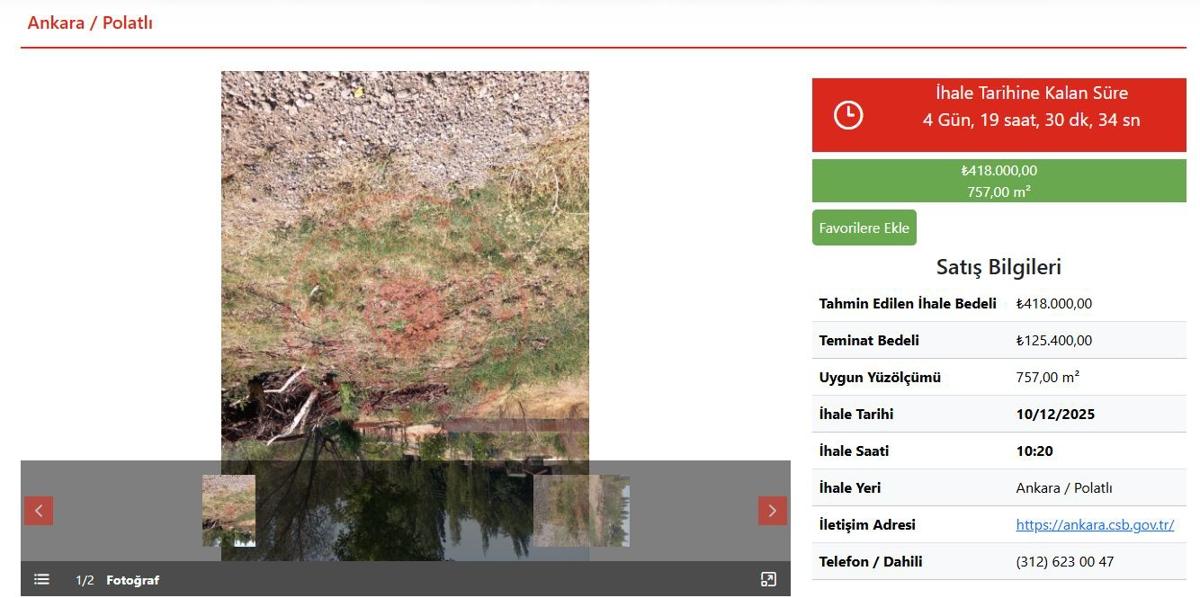Select the first photo thumbnail
This screenshot has width=1200, height=598.
pyautogui.click(x=229, y=510)
